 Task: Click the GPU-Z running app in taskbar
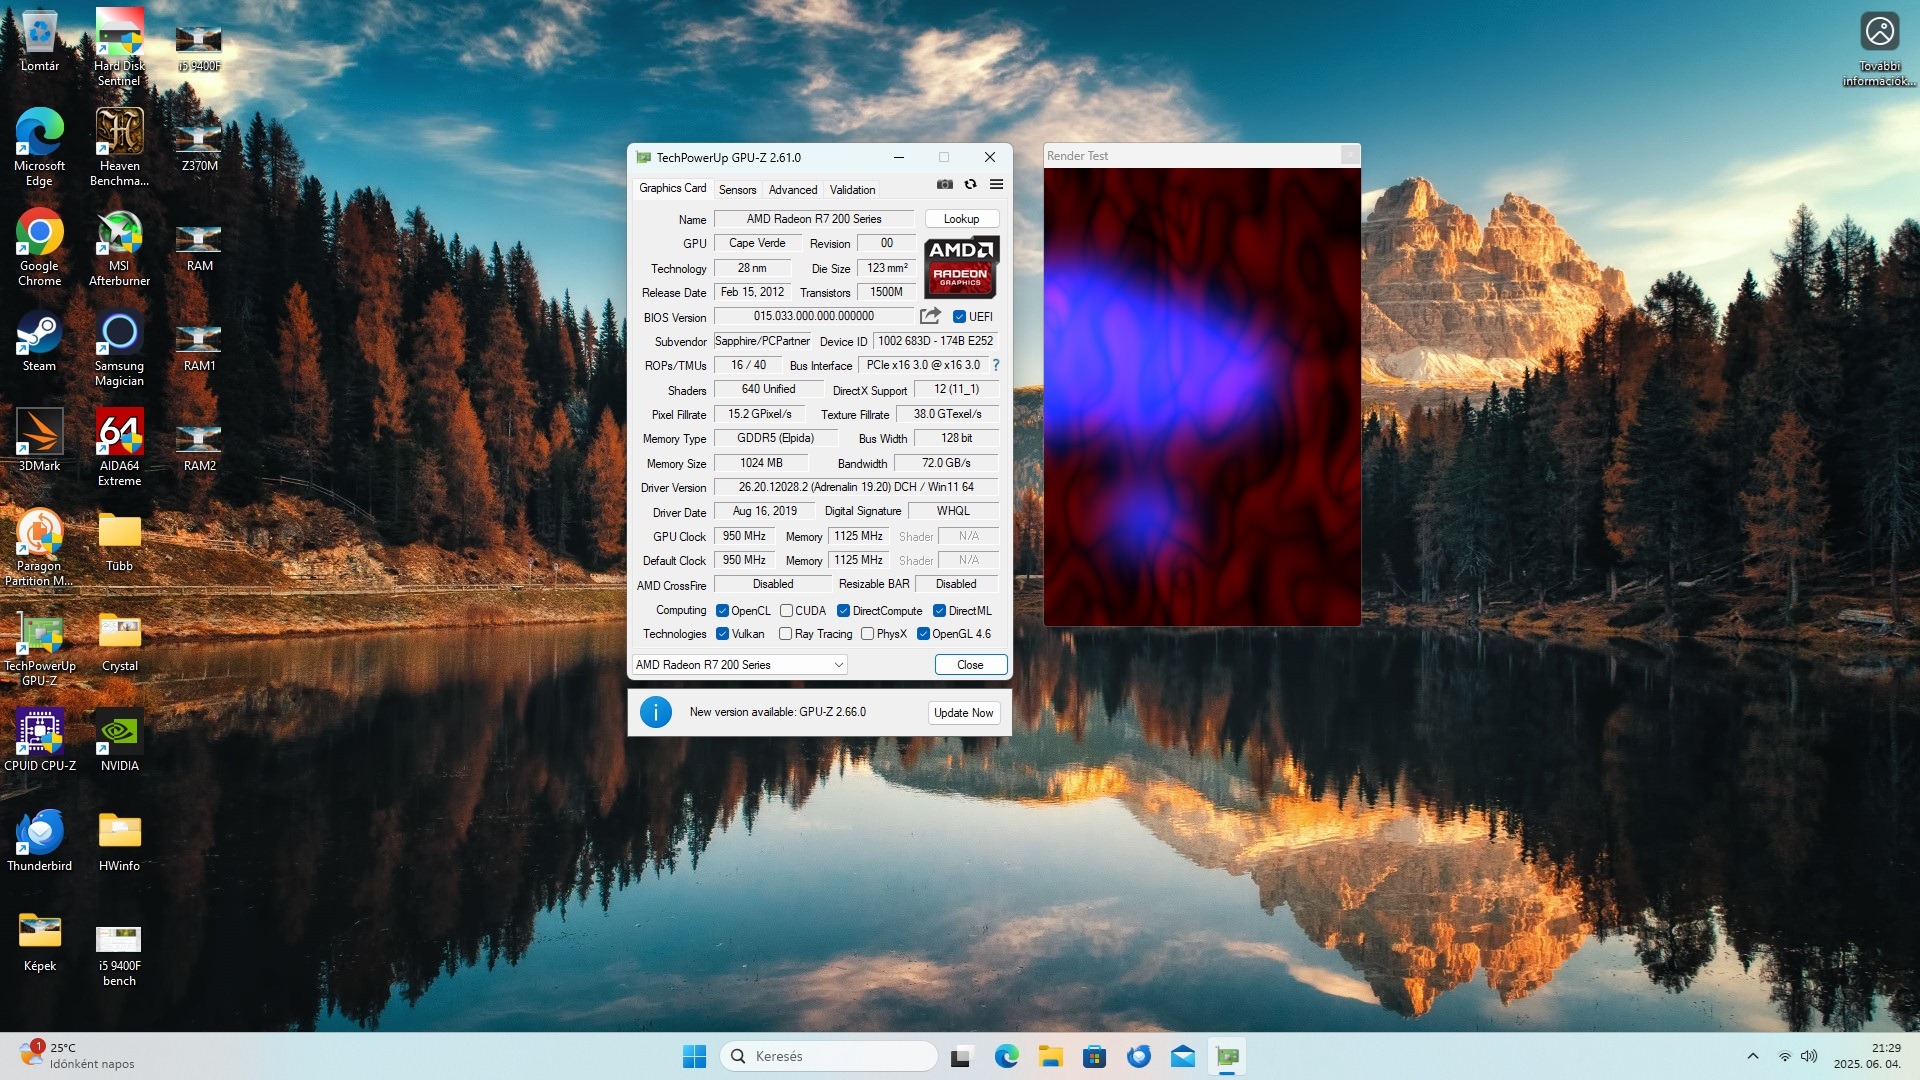pos(1227,1056)
